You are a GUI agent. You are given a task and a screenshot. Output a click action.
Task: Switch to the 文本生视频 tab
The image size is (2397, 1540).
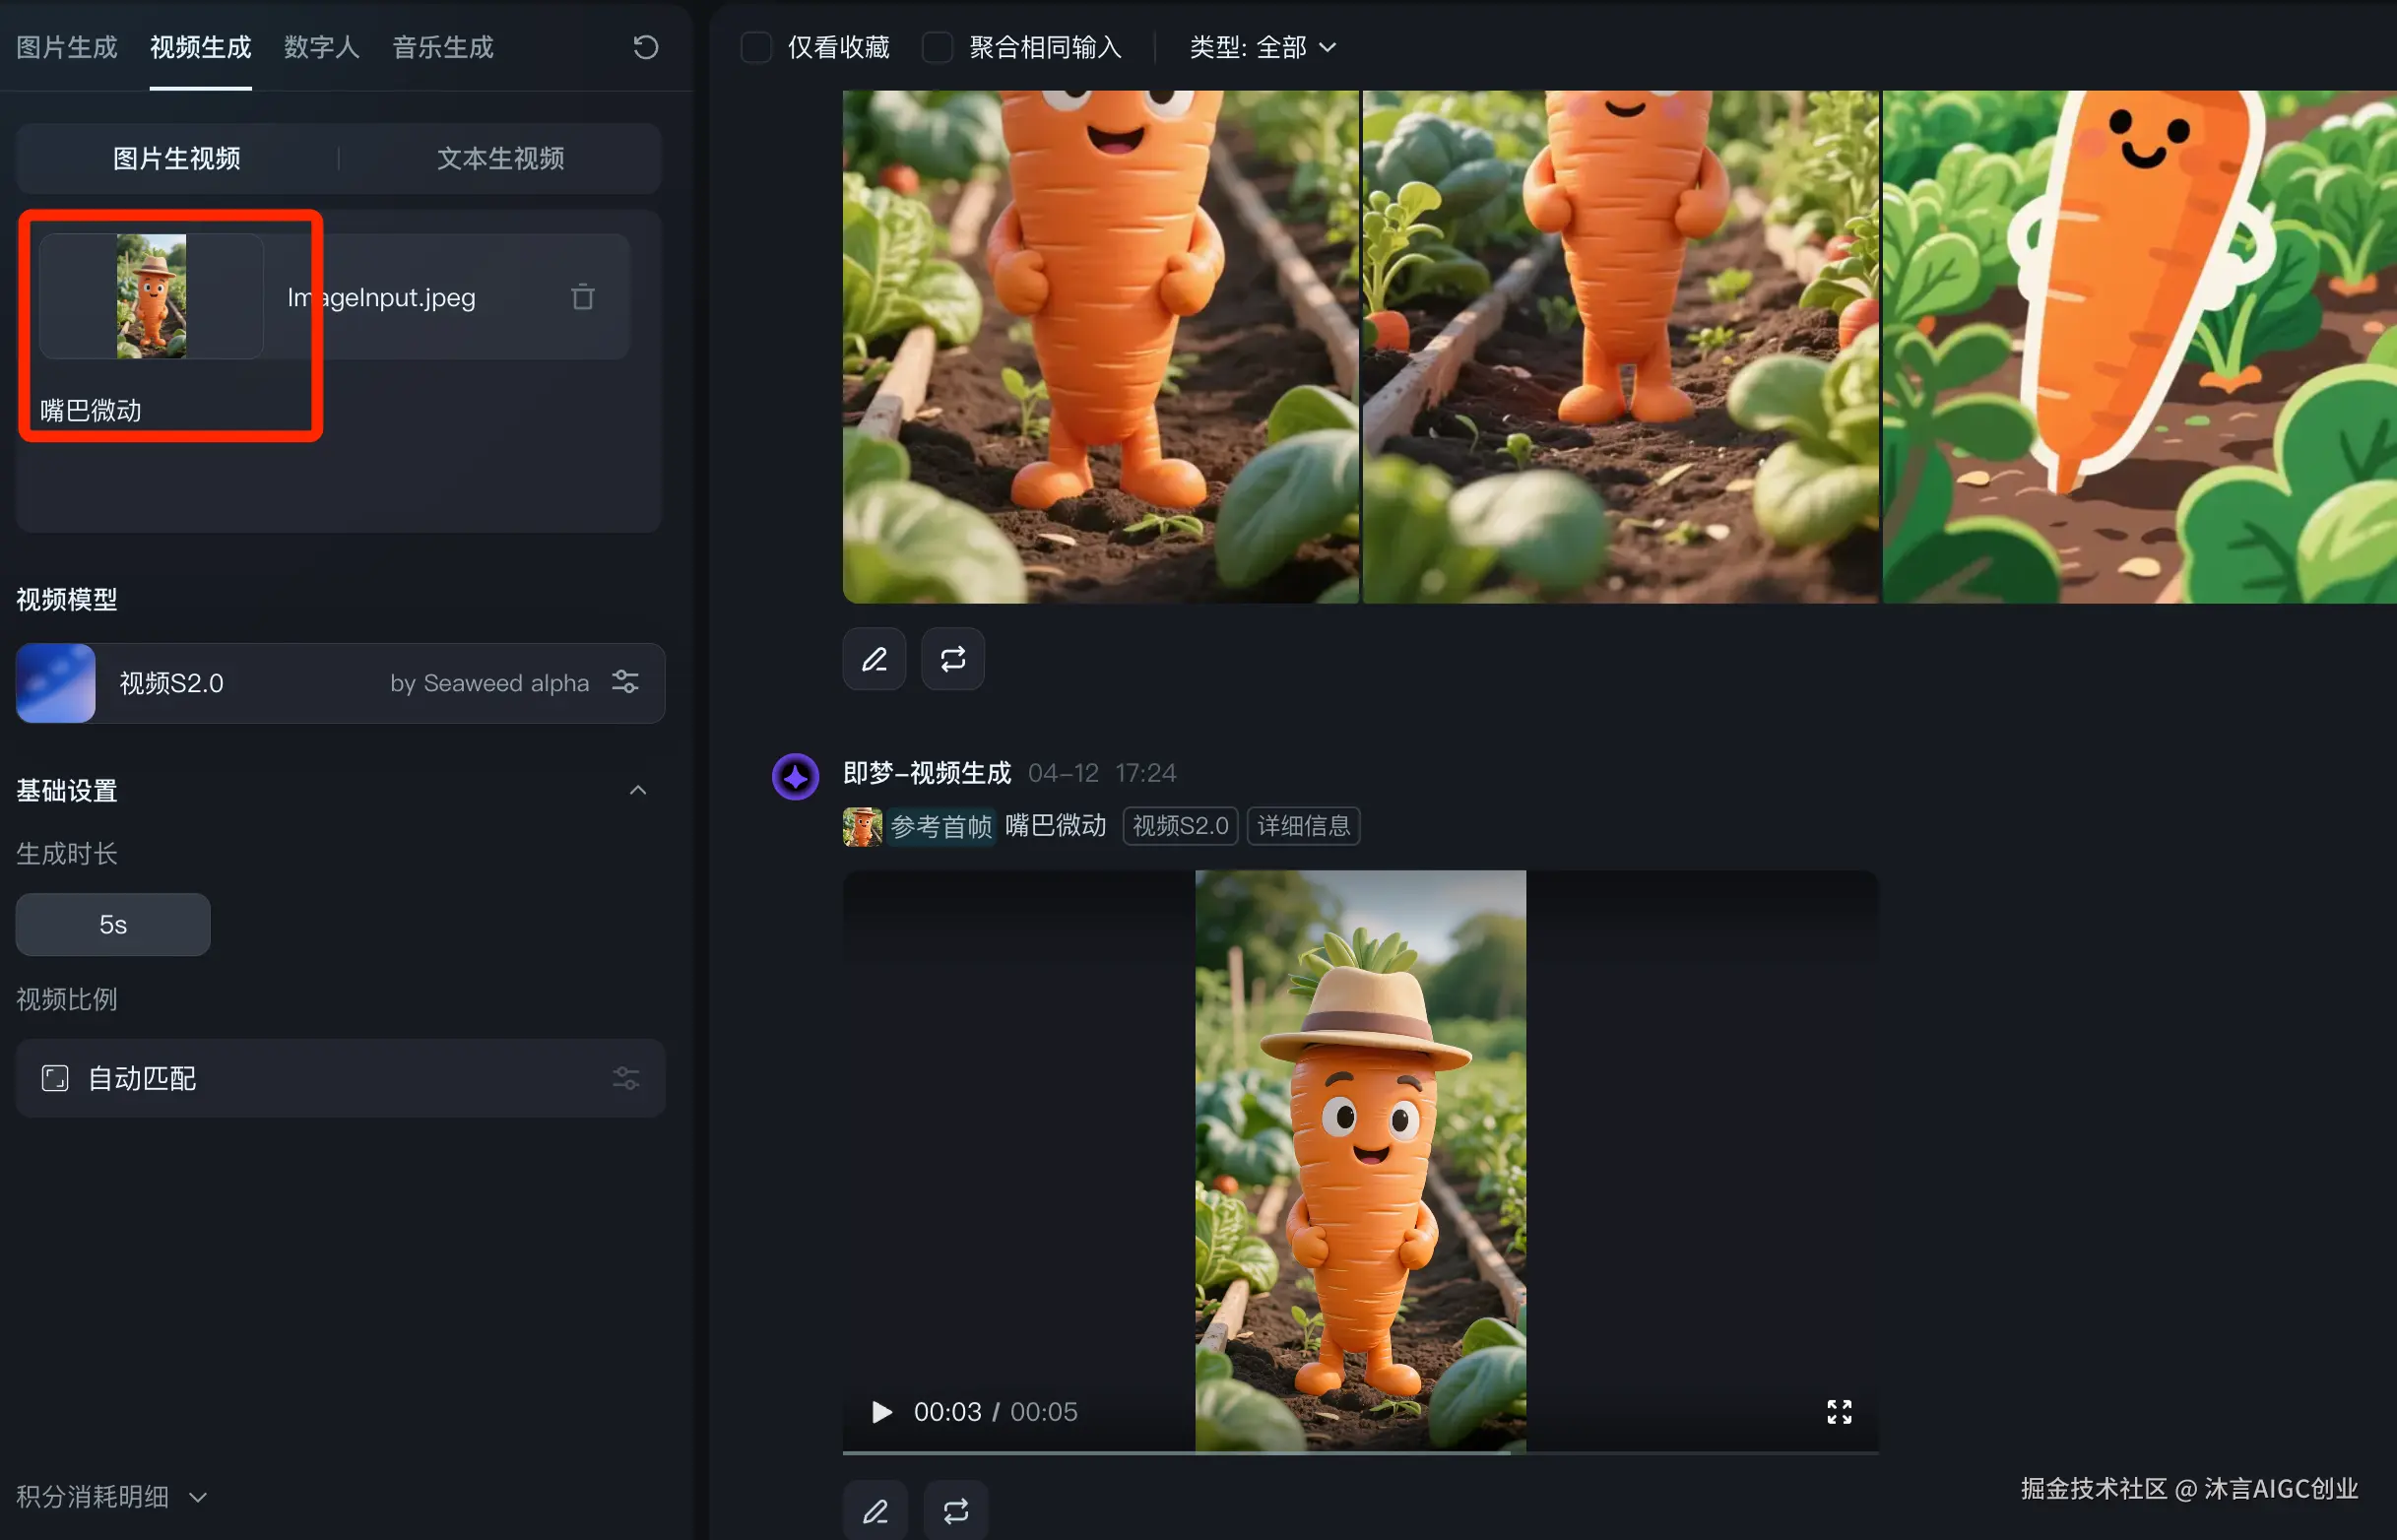click(x=500, y=158)
